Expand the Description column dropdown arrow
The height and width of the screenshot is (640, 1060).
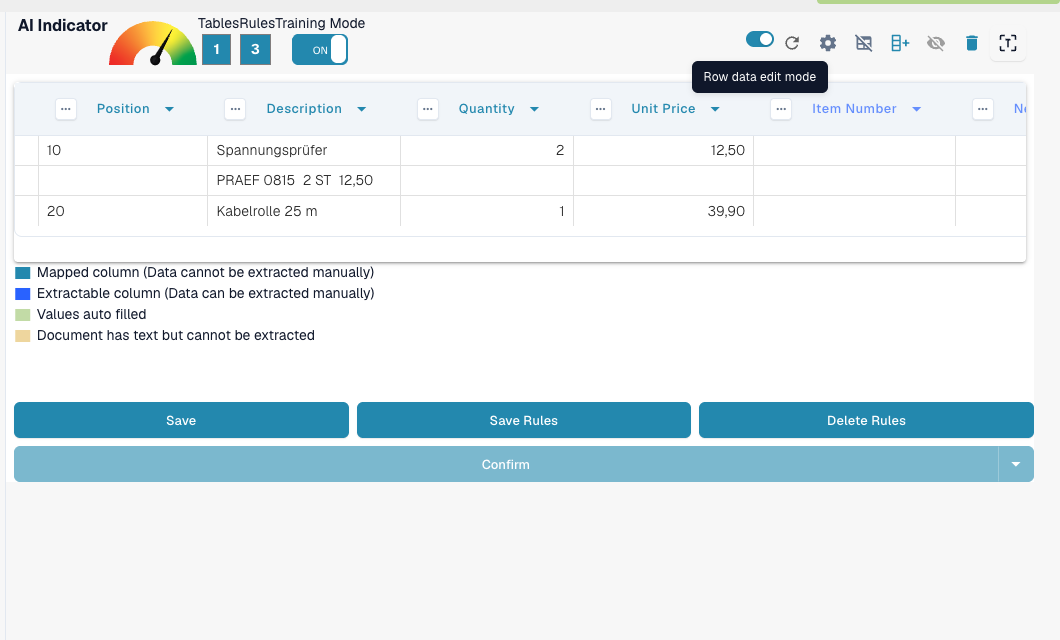pos(362,109)
